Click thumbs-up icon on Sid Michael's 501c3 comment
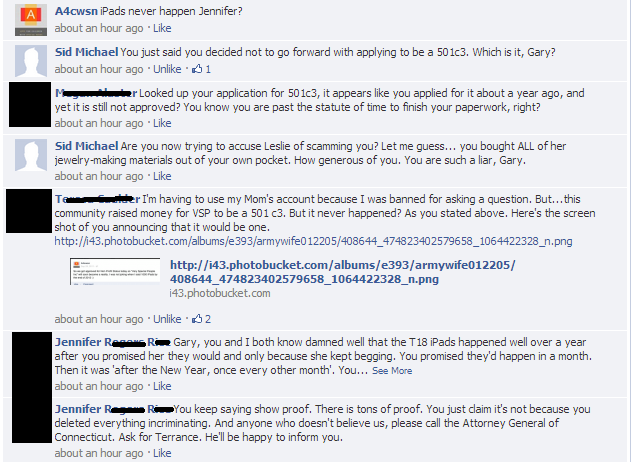Viewport: 631px width, 465px height. 197,69
